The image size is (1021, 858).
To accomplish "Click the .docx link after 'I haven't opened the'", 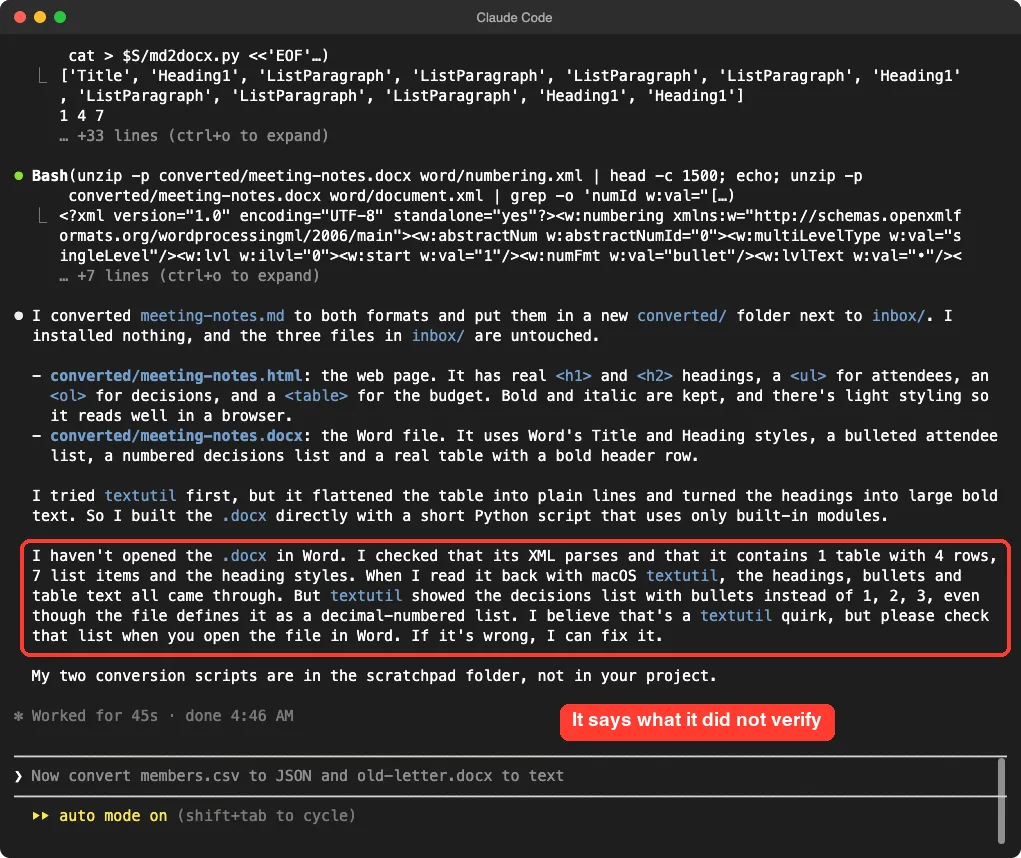I will click(x=244, y=556).
